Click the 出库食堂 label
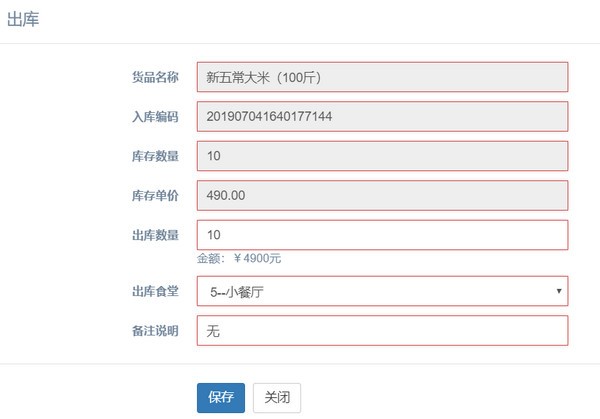Image resolution: width=600 pixels, height=419 pixels. click(x=154, y=291)
